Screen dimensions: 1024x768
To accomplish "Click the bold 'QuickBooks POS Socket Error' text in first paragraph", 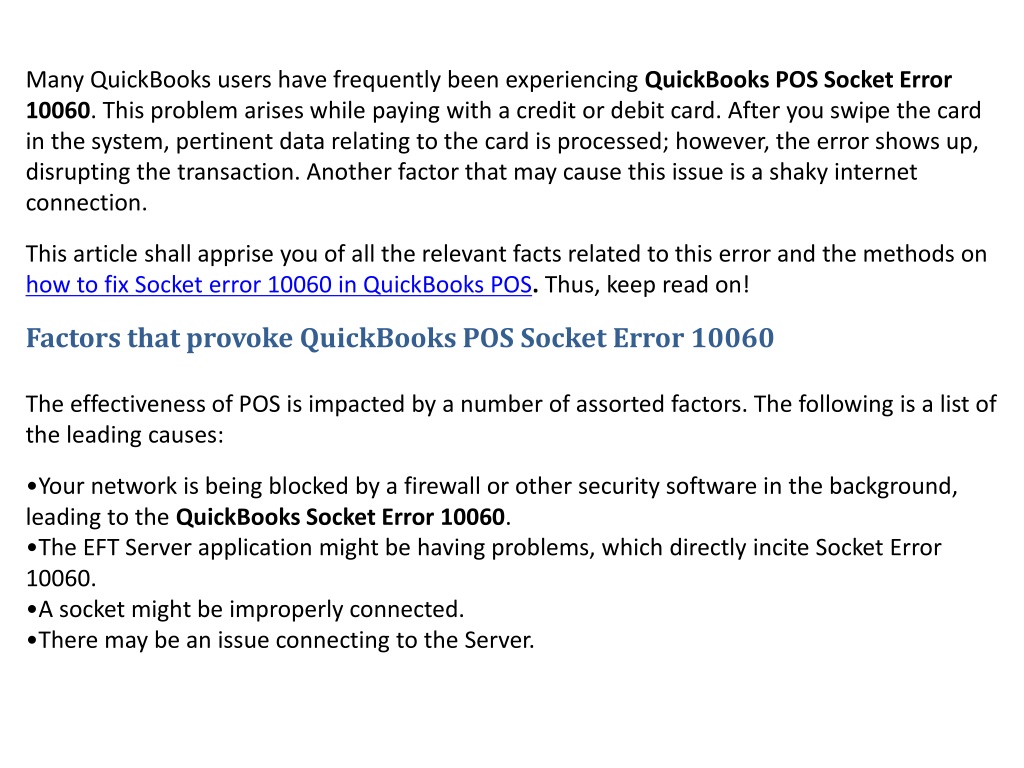I will (798, 80).
